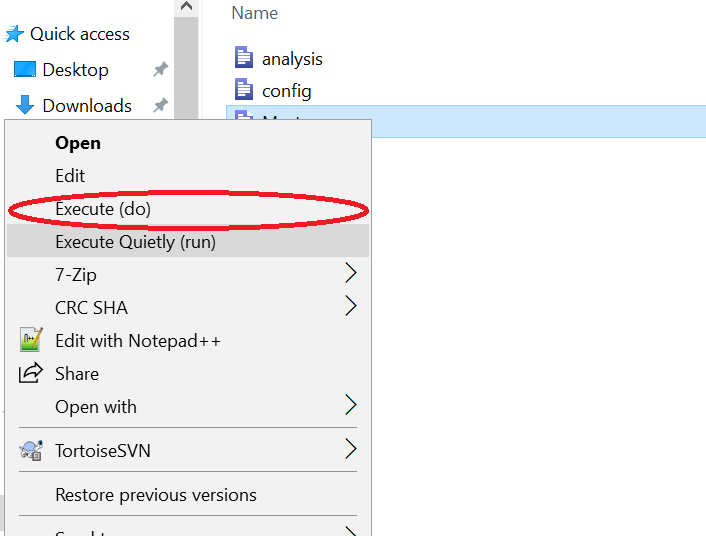Choose Edit from the context menu
The width and height of the screenshot is (706, 536).
click(x=70, y=175)
